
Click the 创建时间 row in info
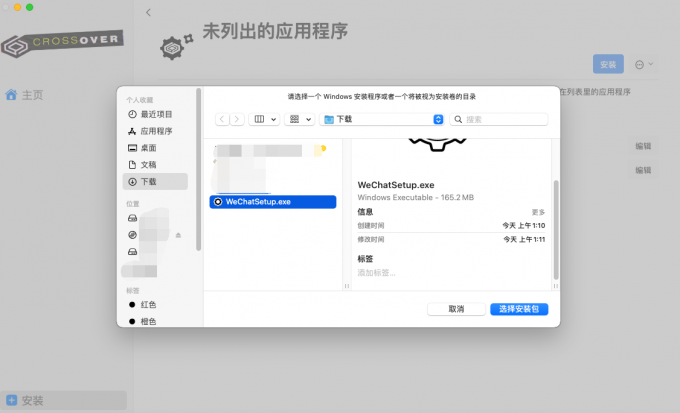coord(451,226)
